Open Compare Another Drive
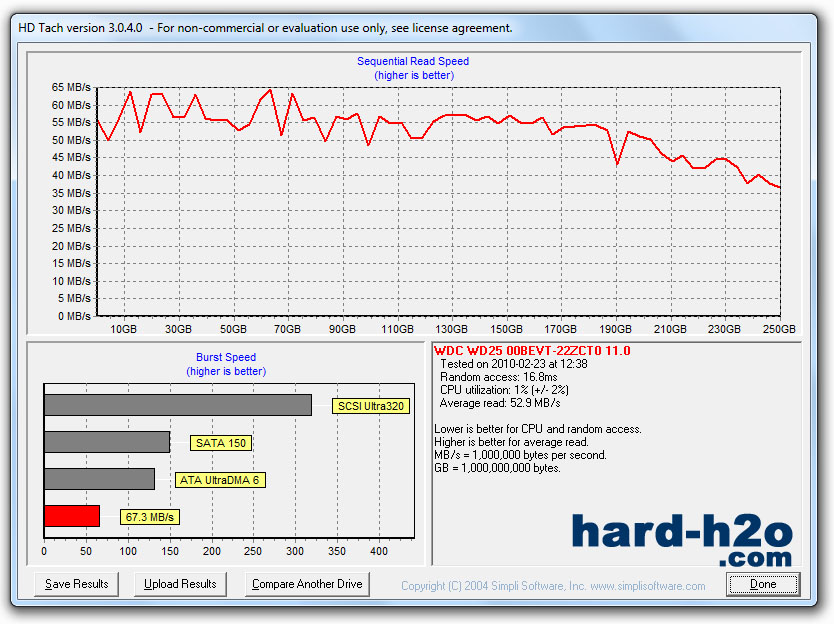 point(307,584)
